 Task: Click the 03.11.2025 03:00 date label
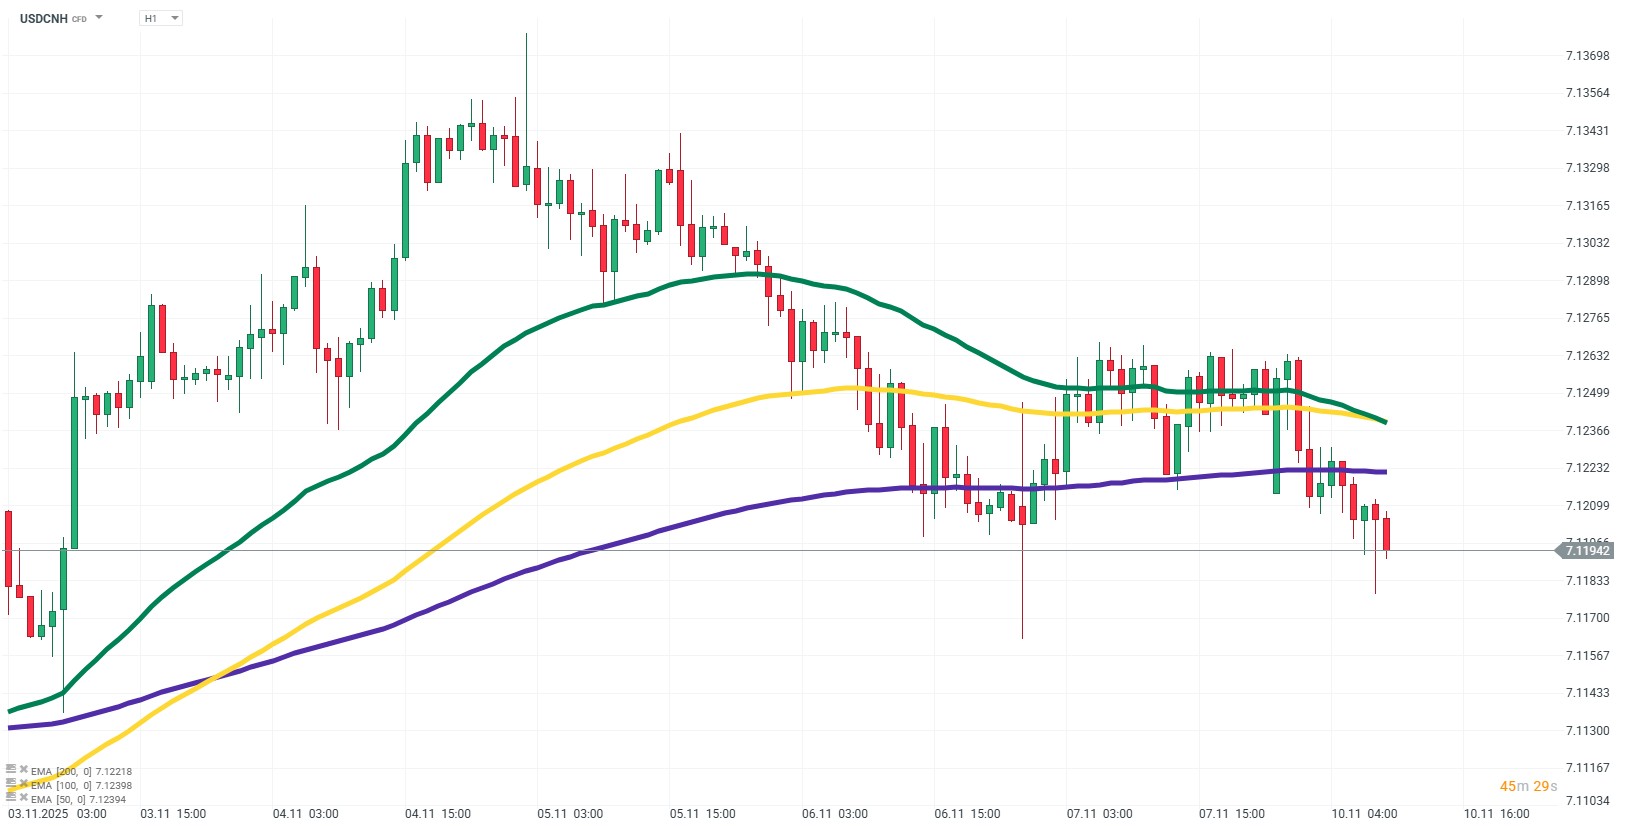(x=57, y=814)
